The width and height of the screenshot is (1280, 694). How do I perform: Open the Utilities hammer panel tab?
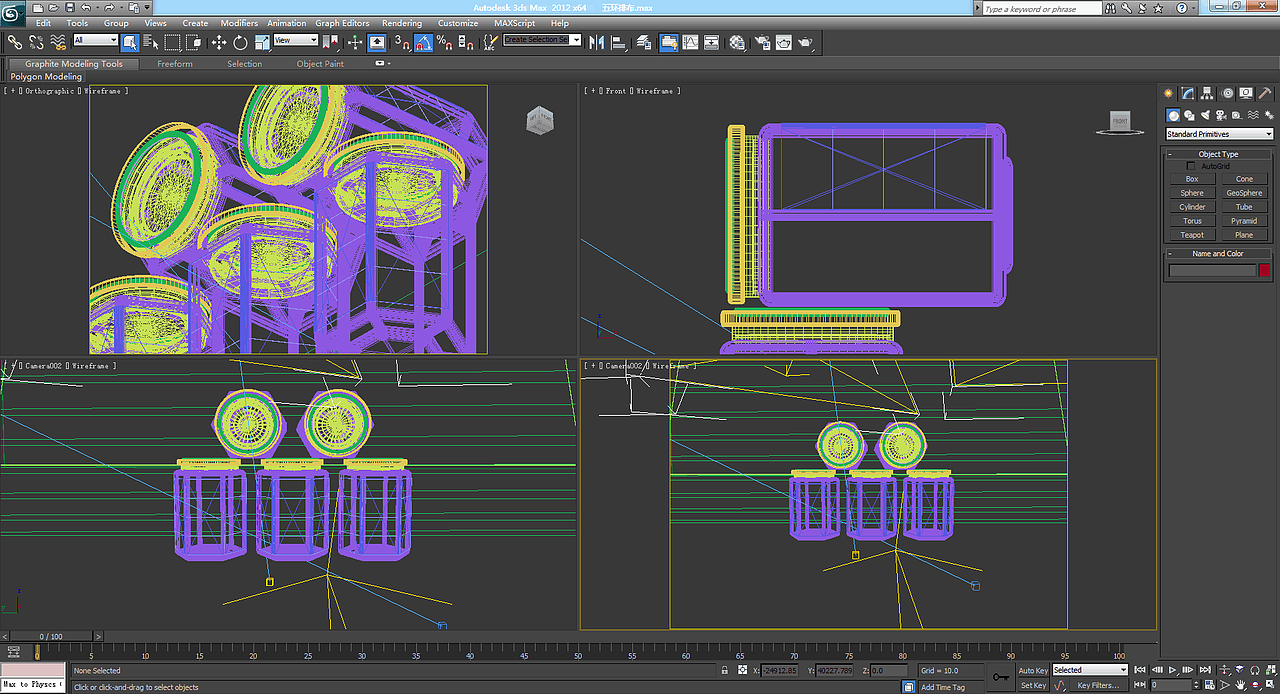tap(1264, 93)
